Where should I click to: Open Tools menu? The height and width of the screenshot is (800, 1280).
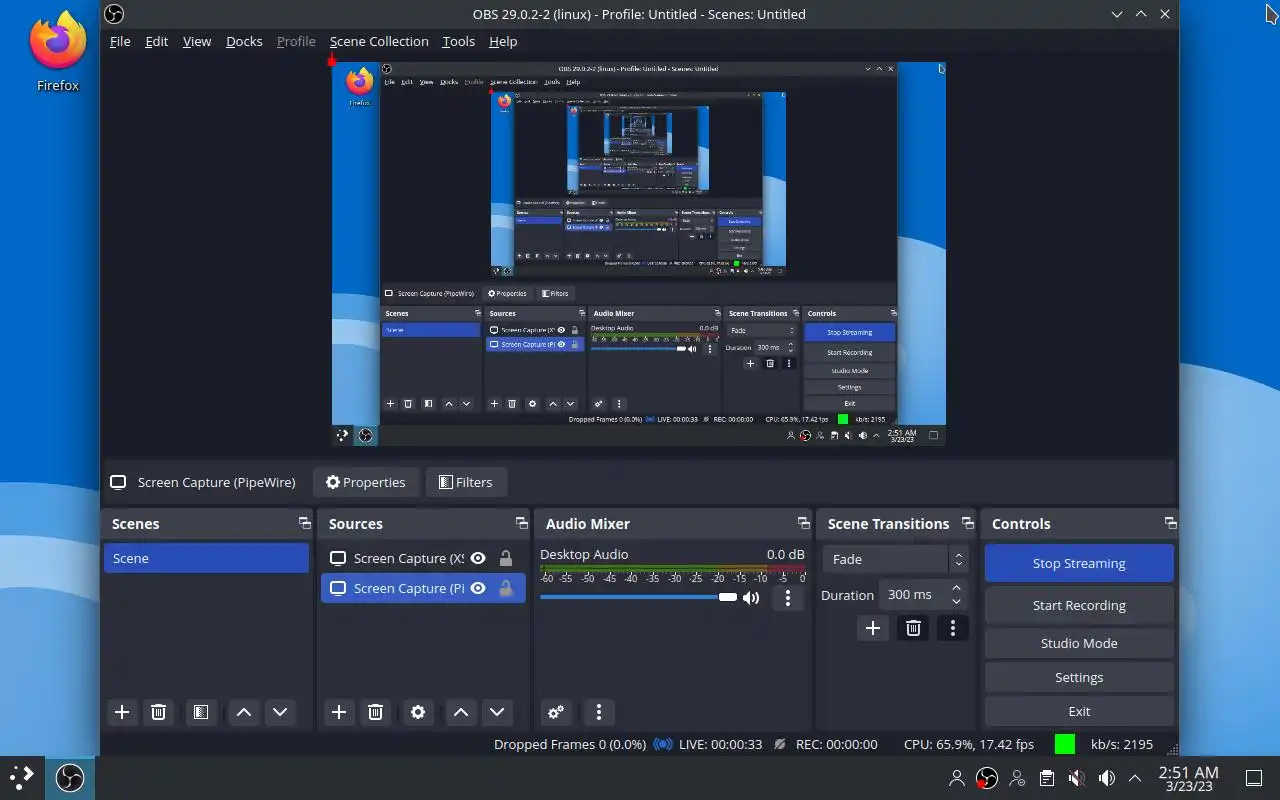[458, 41]
